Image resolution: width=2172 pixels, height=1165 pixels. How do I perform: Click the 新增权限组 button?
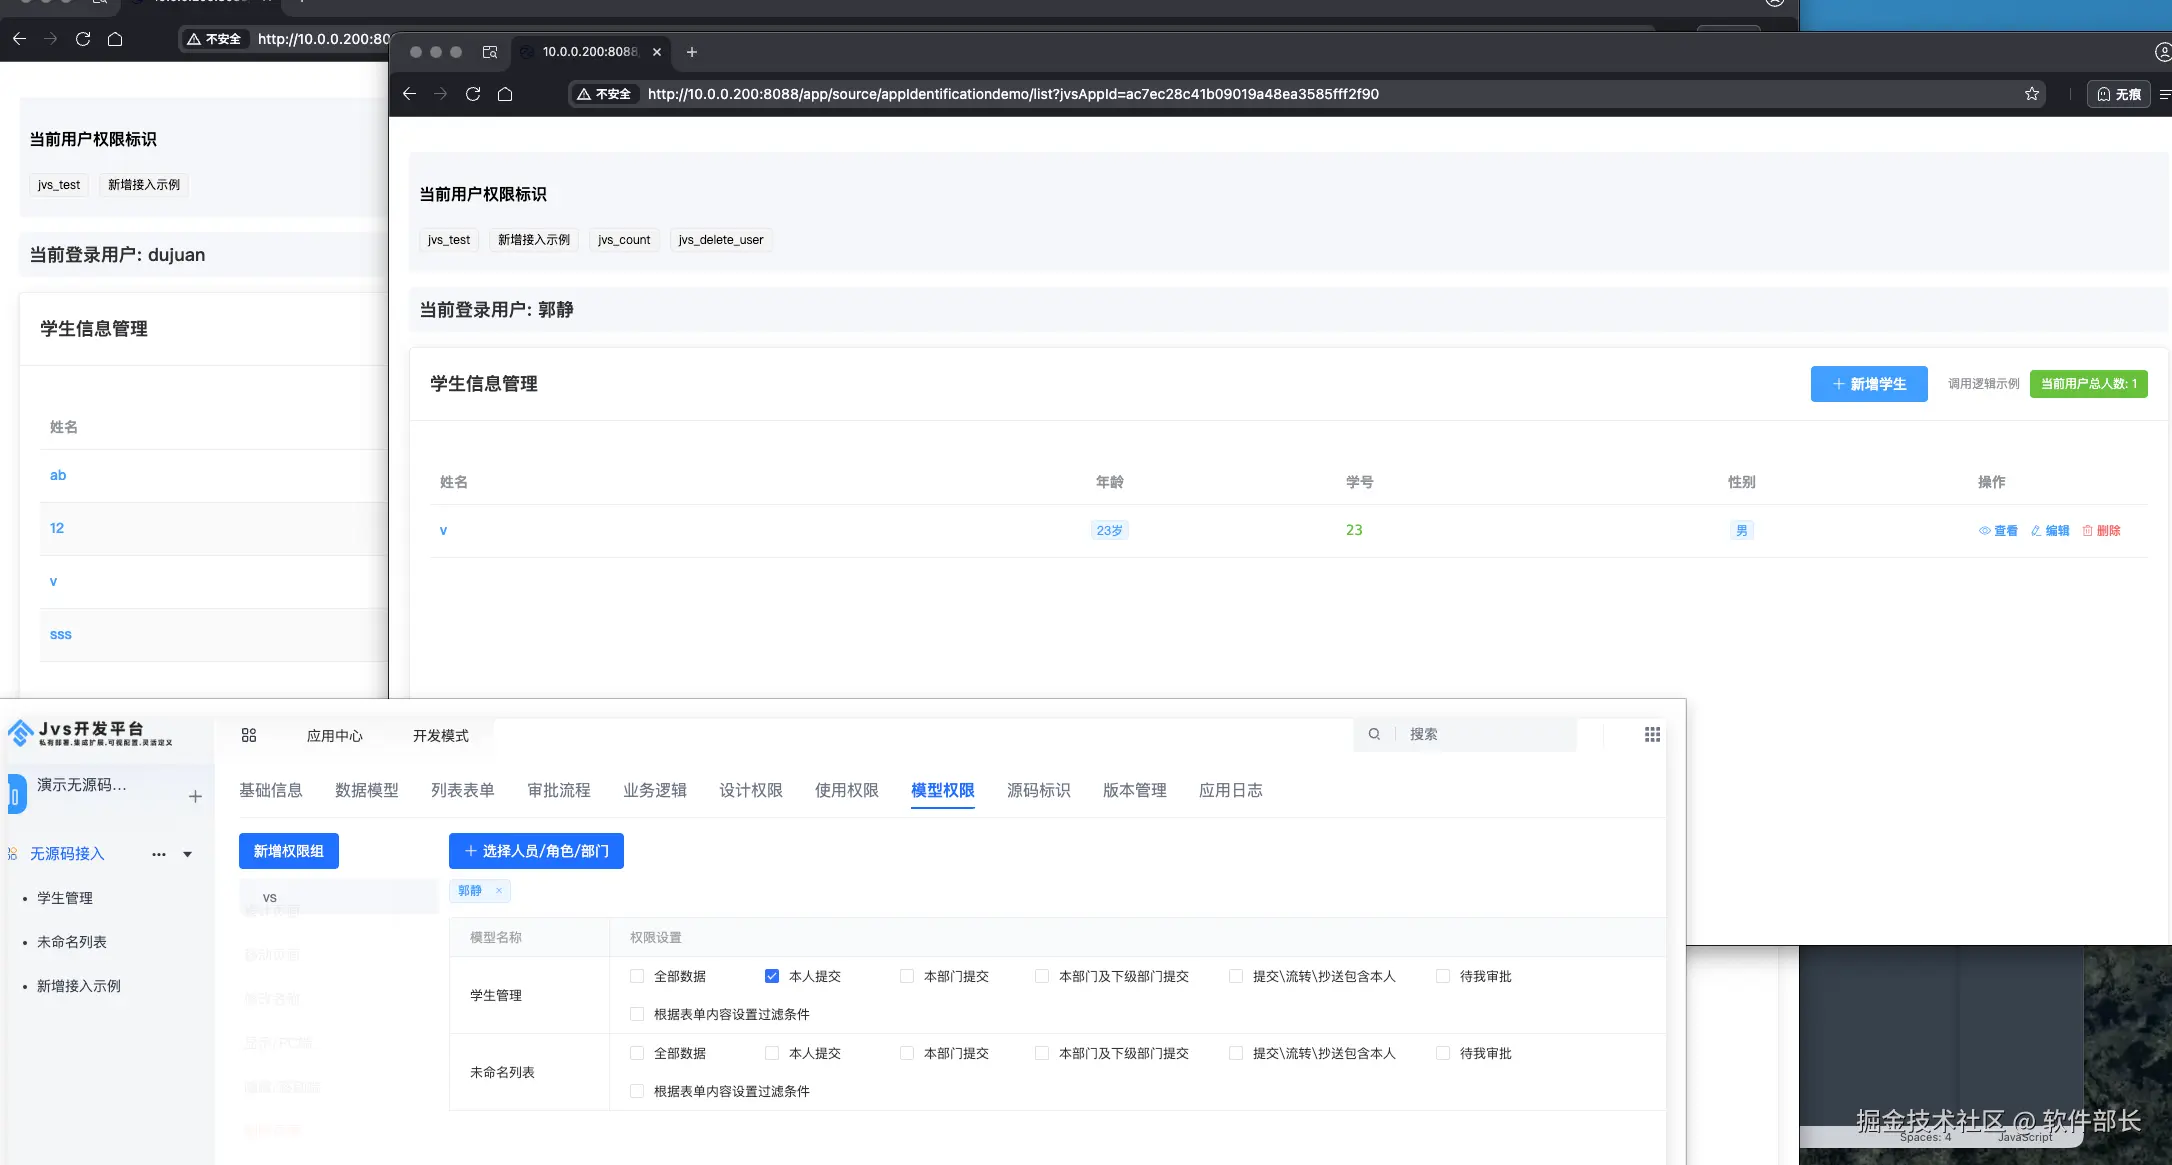288,851
